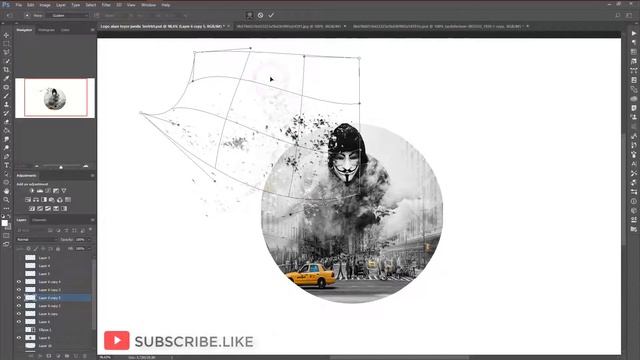Add an Invert adjustment

(32, 209)
